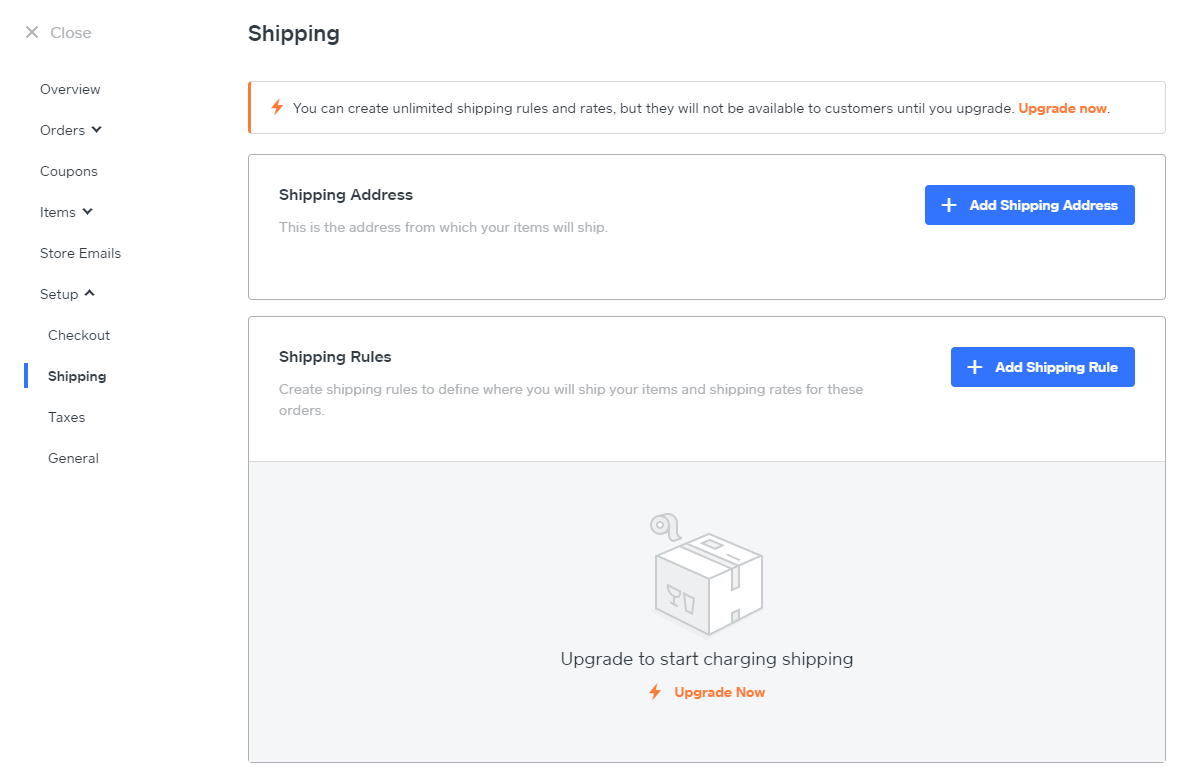Click the lightning icon beside Upgrade Now
The height and width of the screenshot is (773, 1190).
(x=655, y=692)
